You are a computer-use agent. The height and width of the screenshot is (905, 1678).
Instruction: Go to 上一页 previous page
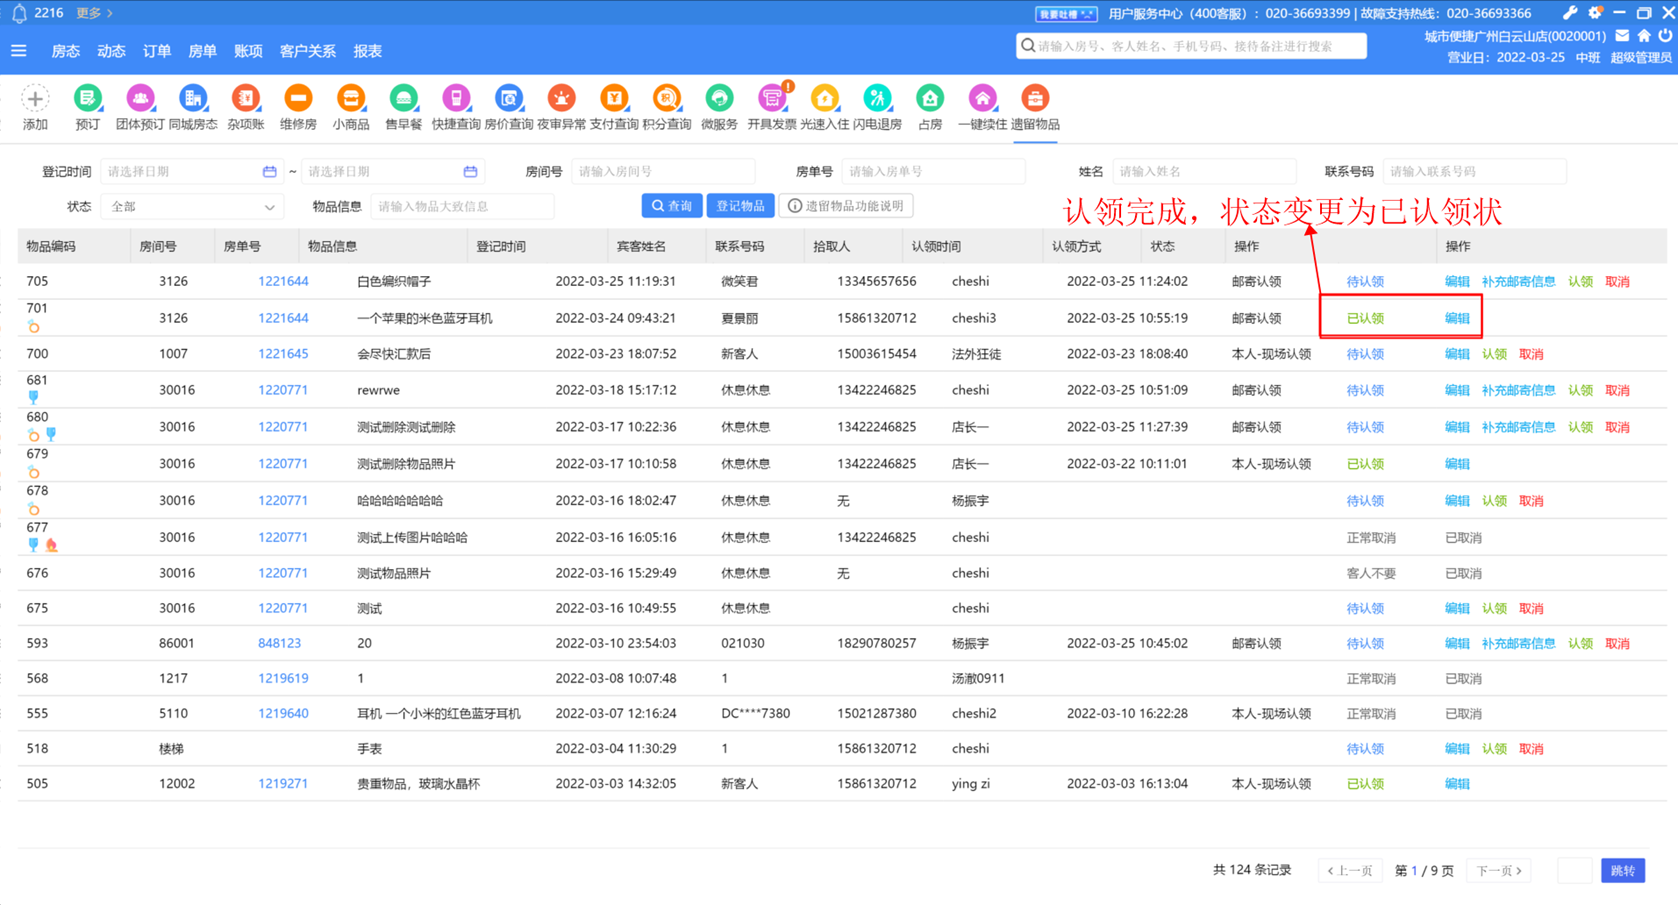(1350, 871)
